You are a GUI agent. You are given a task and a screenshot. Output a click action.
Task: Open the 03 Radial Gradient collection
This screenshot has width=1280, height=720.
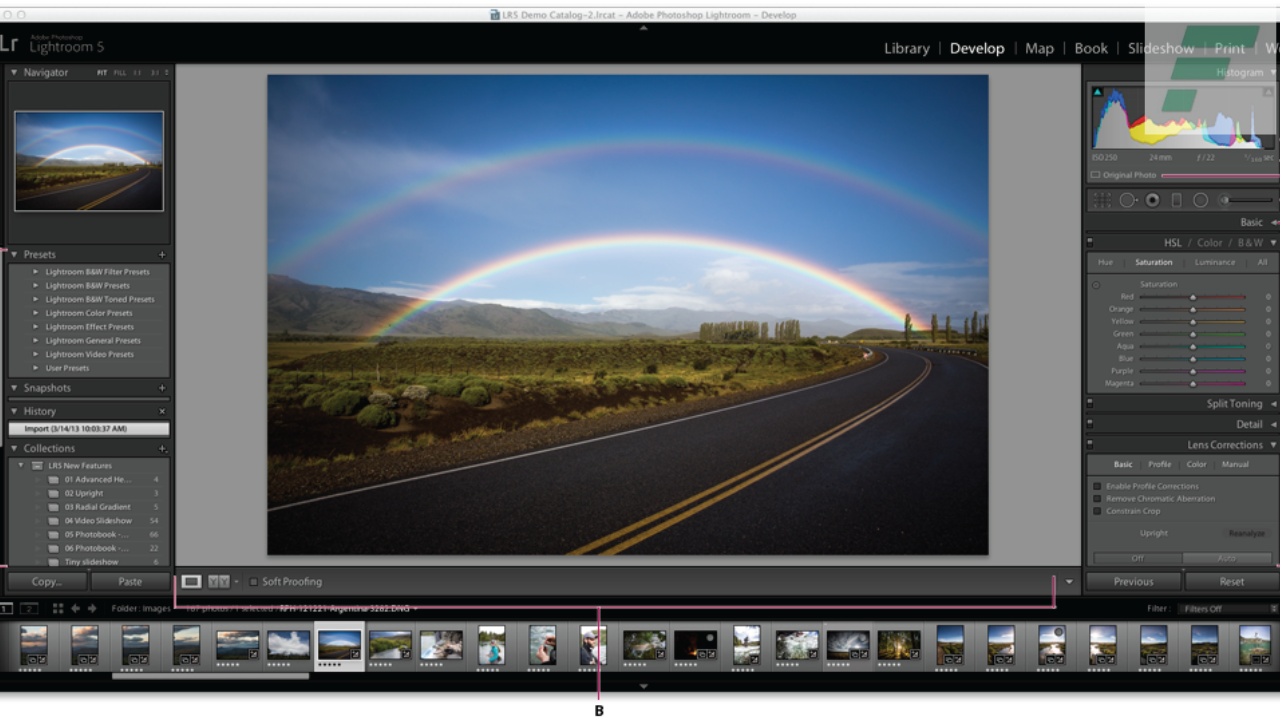[98, 507]
